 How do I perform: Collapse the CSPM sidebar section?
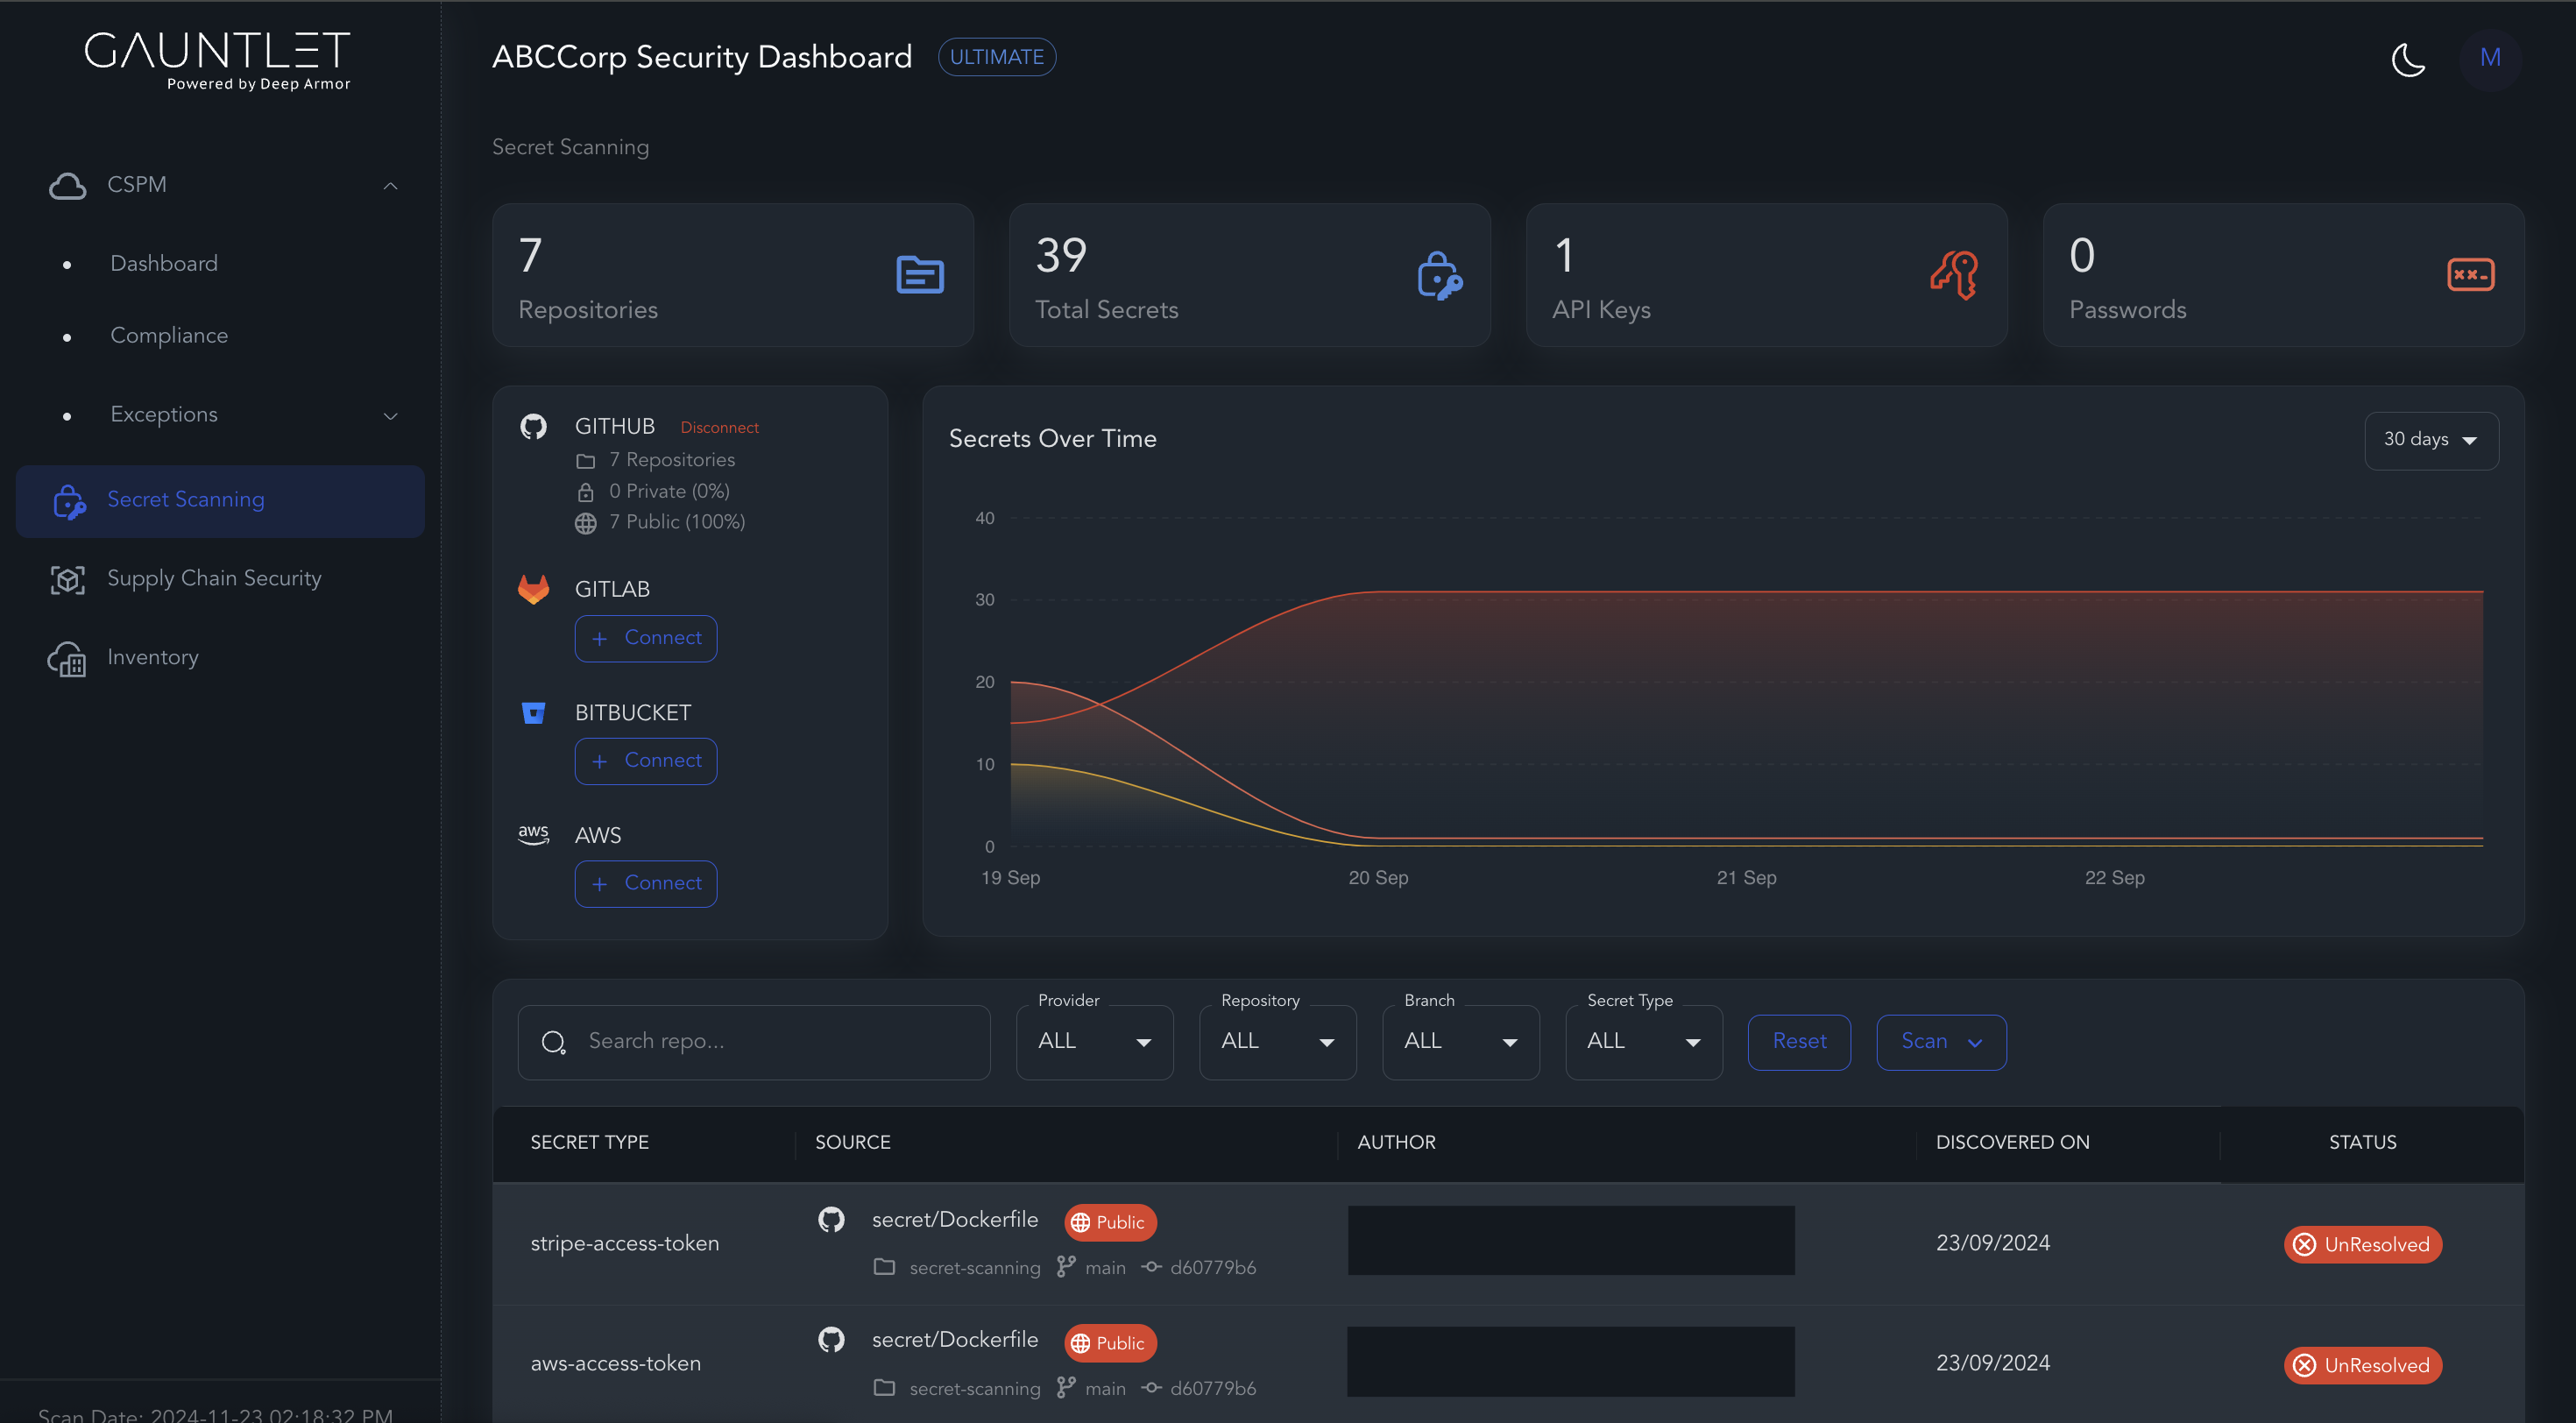pos(391,186)
